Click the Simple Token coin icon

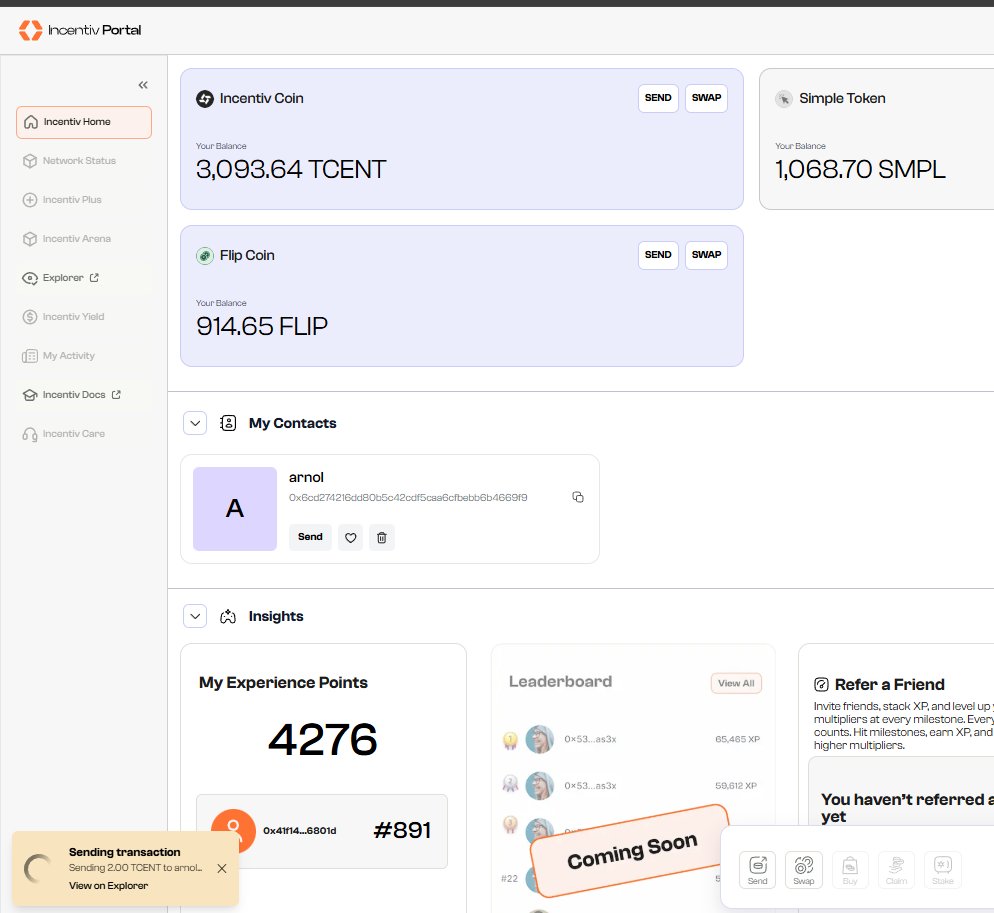pos(783,99)
